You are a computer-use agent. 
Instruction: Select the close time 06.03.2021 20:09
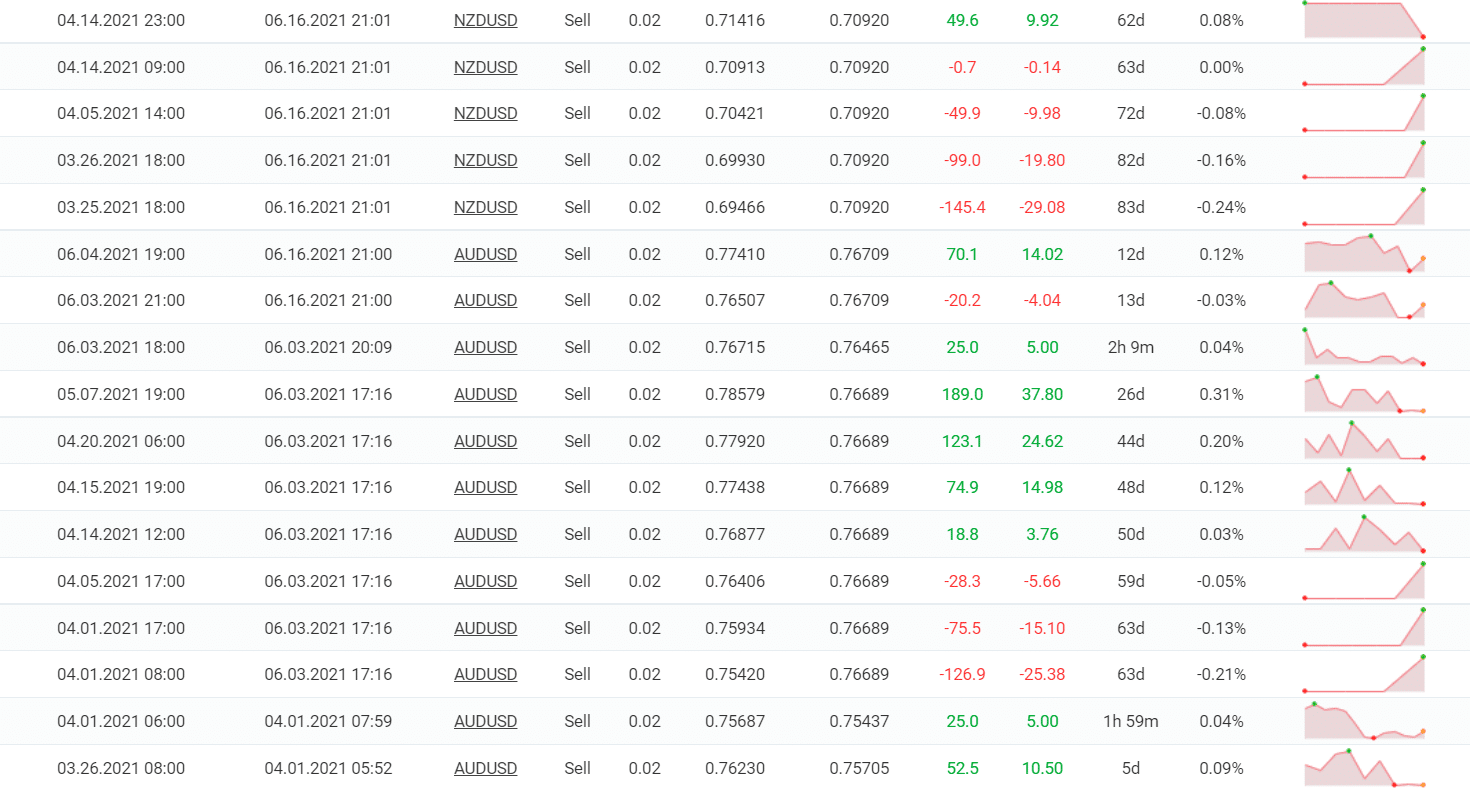328,347
